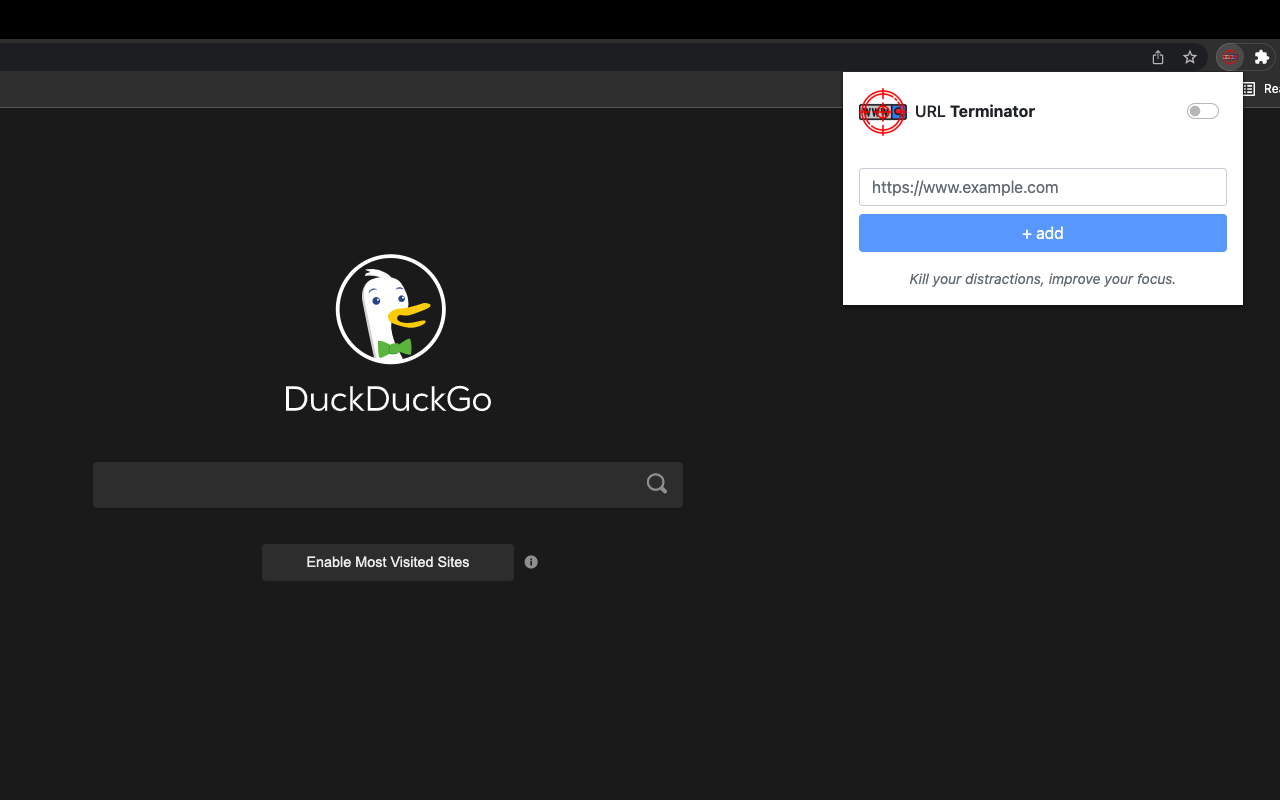The height and width of the screenshot is (800, 1280).
Task: Click the share icon in the browser toolbar
Action: pos(1157,57)
